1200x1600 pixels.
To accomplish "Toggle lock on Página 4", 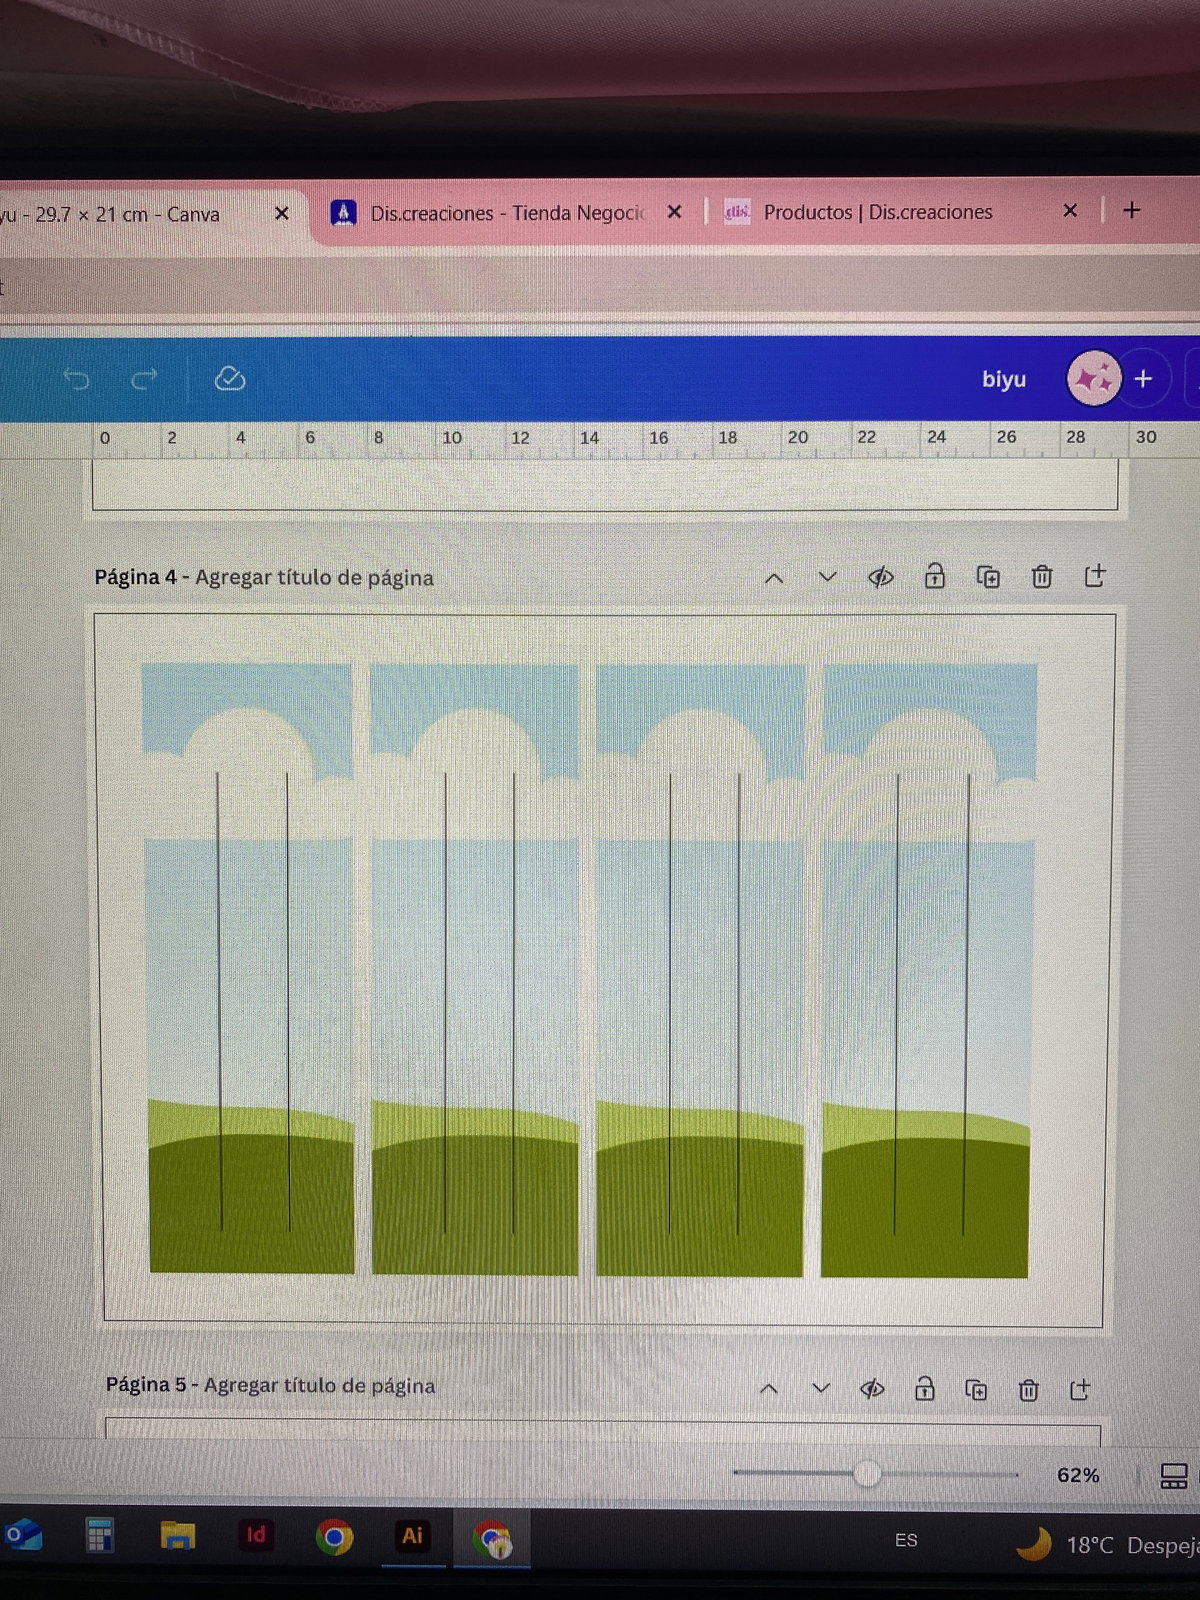I will (x=934, y=577).
